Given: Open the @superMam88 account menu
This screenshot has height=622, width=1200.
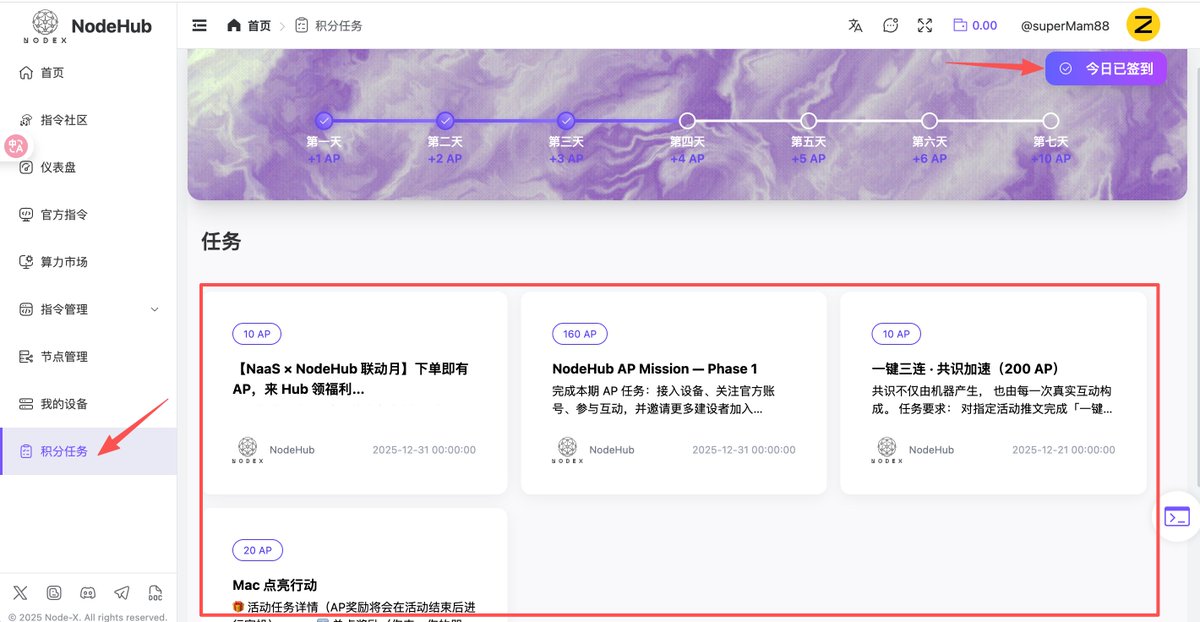Looking at the screenshot, I should pos(1064,25).
